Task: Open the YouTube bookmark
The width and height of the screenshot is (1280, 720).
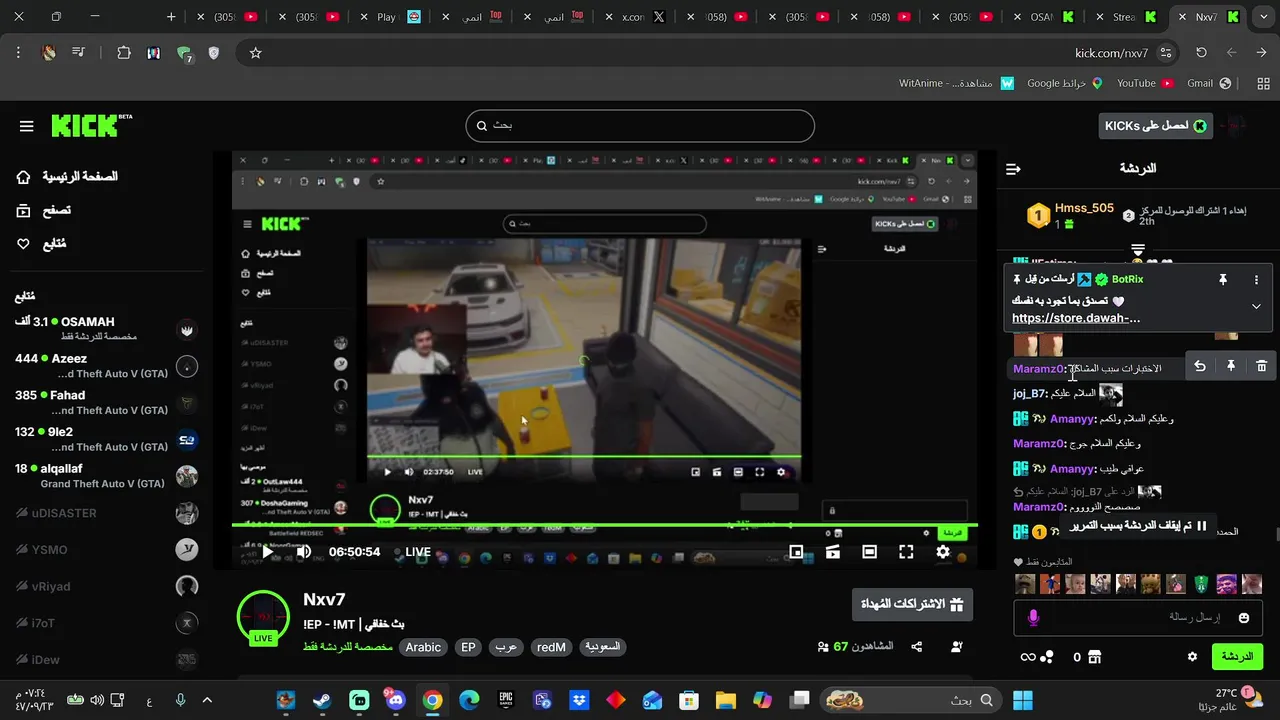Action: pos(1145,83)
